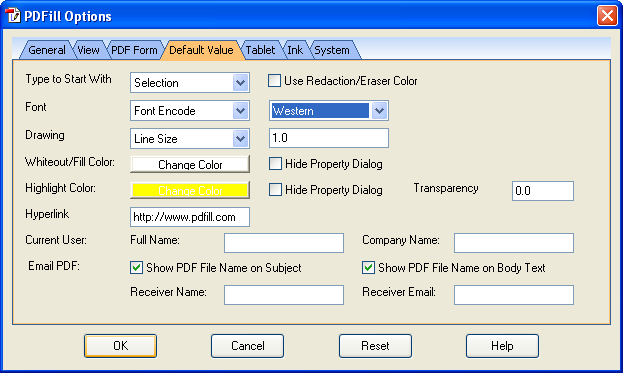623x373 pixels.
Task: Expand the Font Encode dropdown
Action: click(190, 110)
